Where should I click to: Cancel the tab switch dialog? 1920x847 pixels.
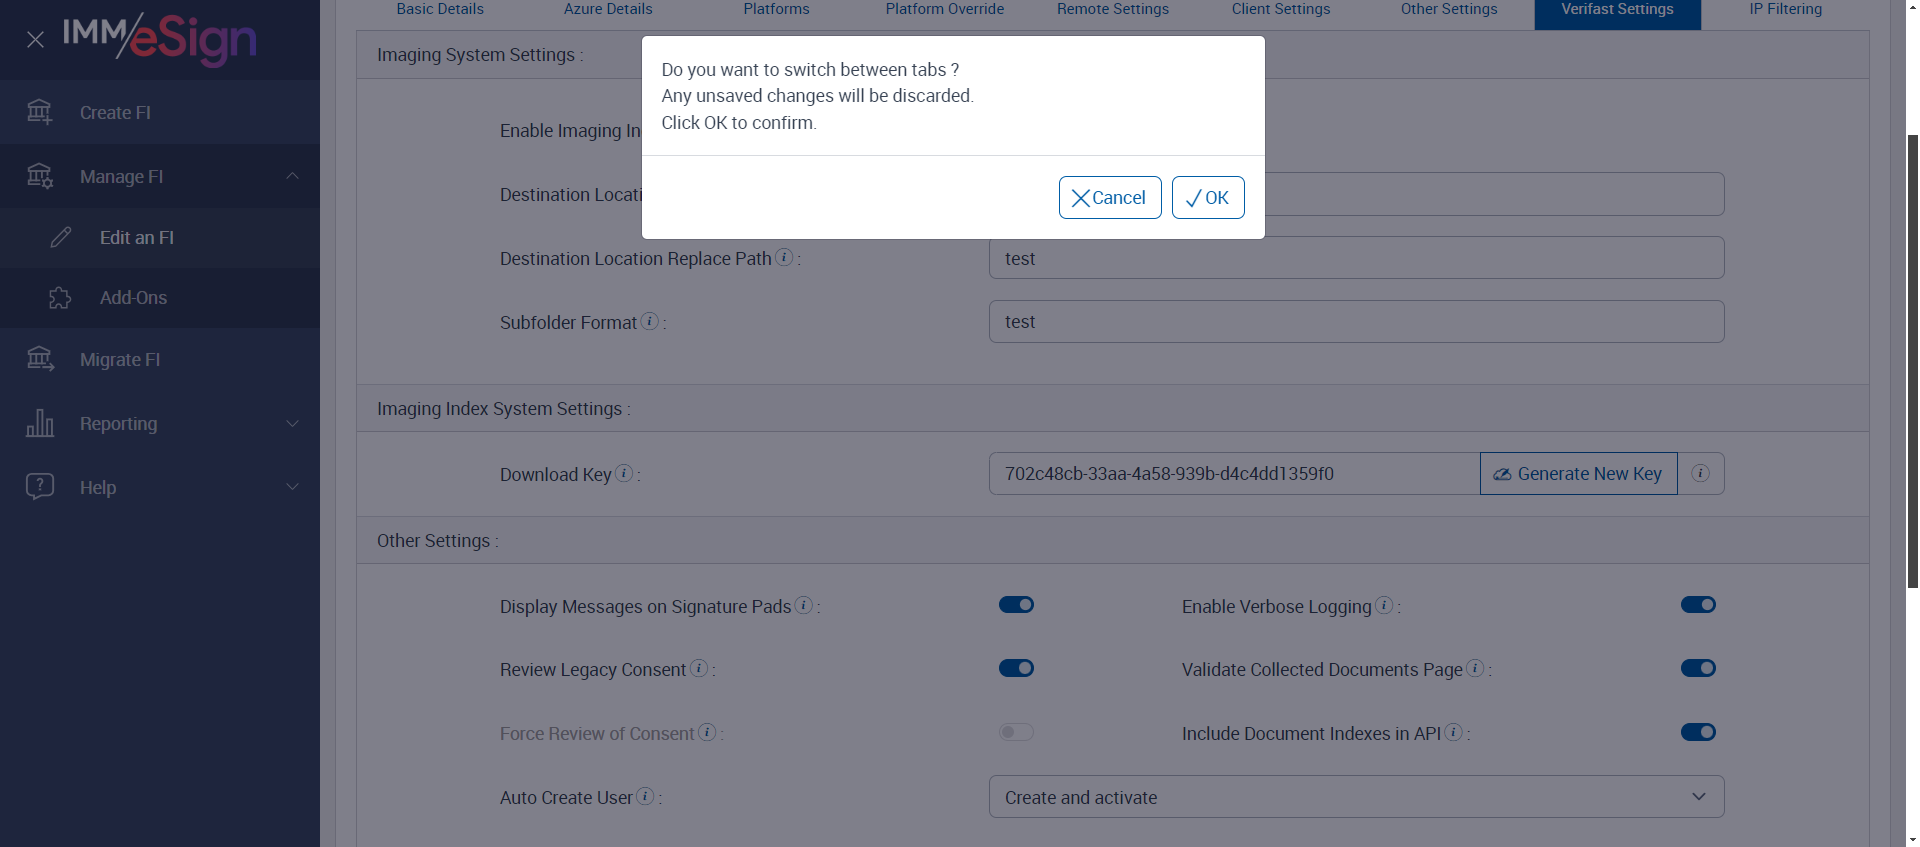[x=1110, y=198]
